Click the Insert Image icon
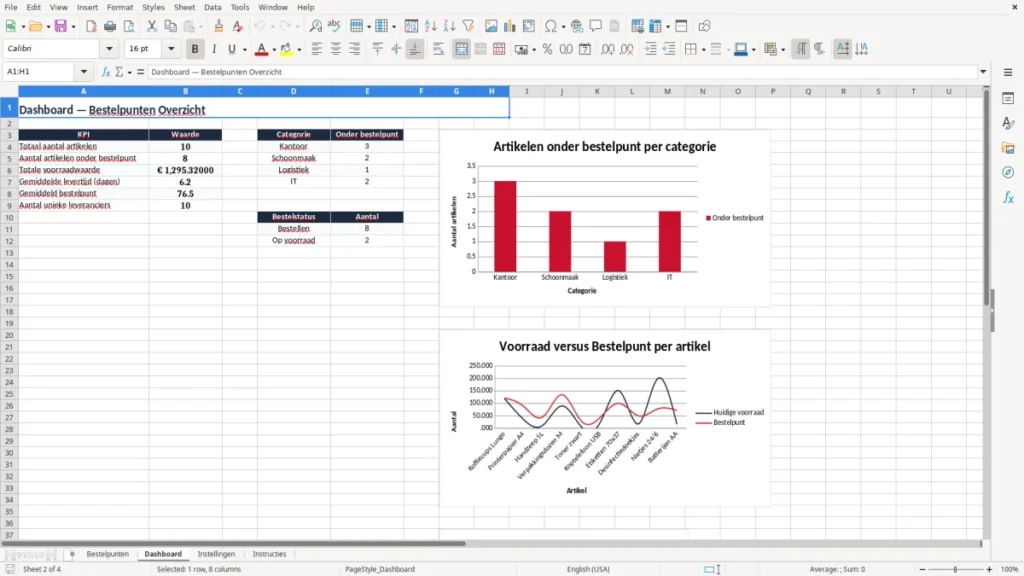Screen dimensions: 1024x576 point(491,26)
